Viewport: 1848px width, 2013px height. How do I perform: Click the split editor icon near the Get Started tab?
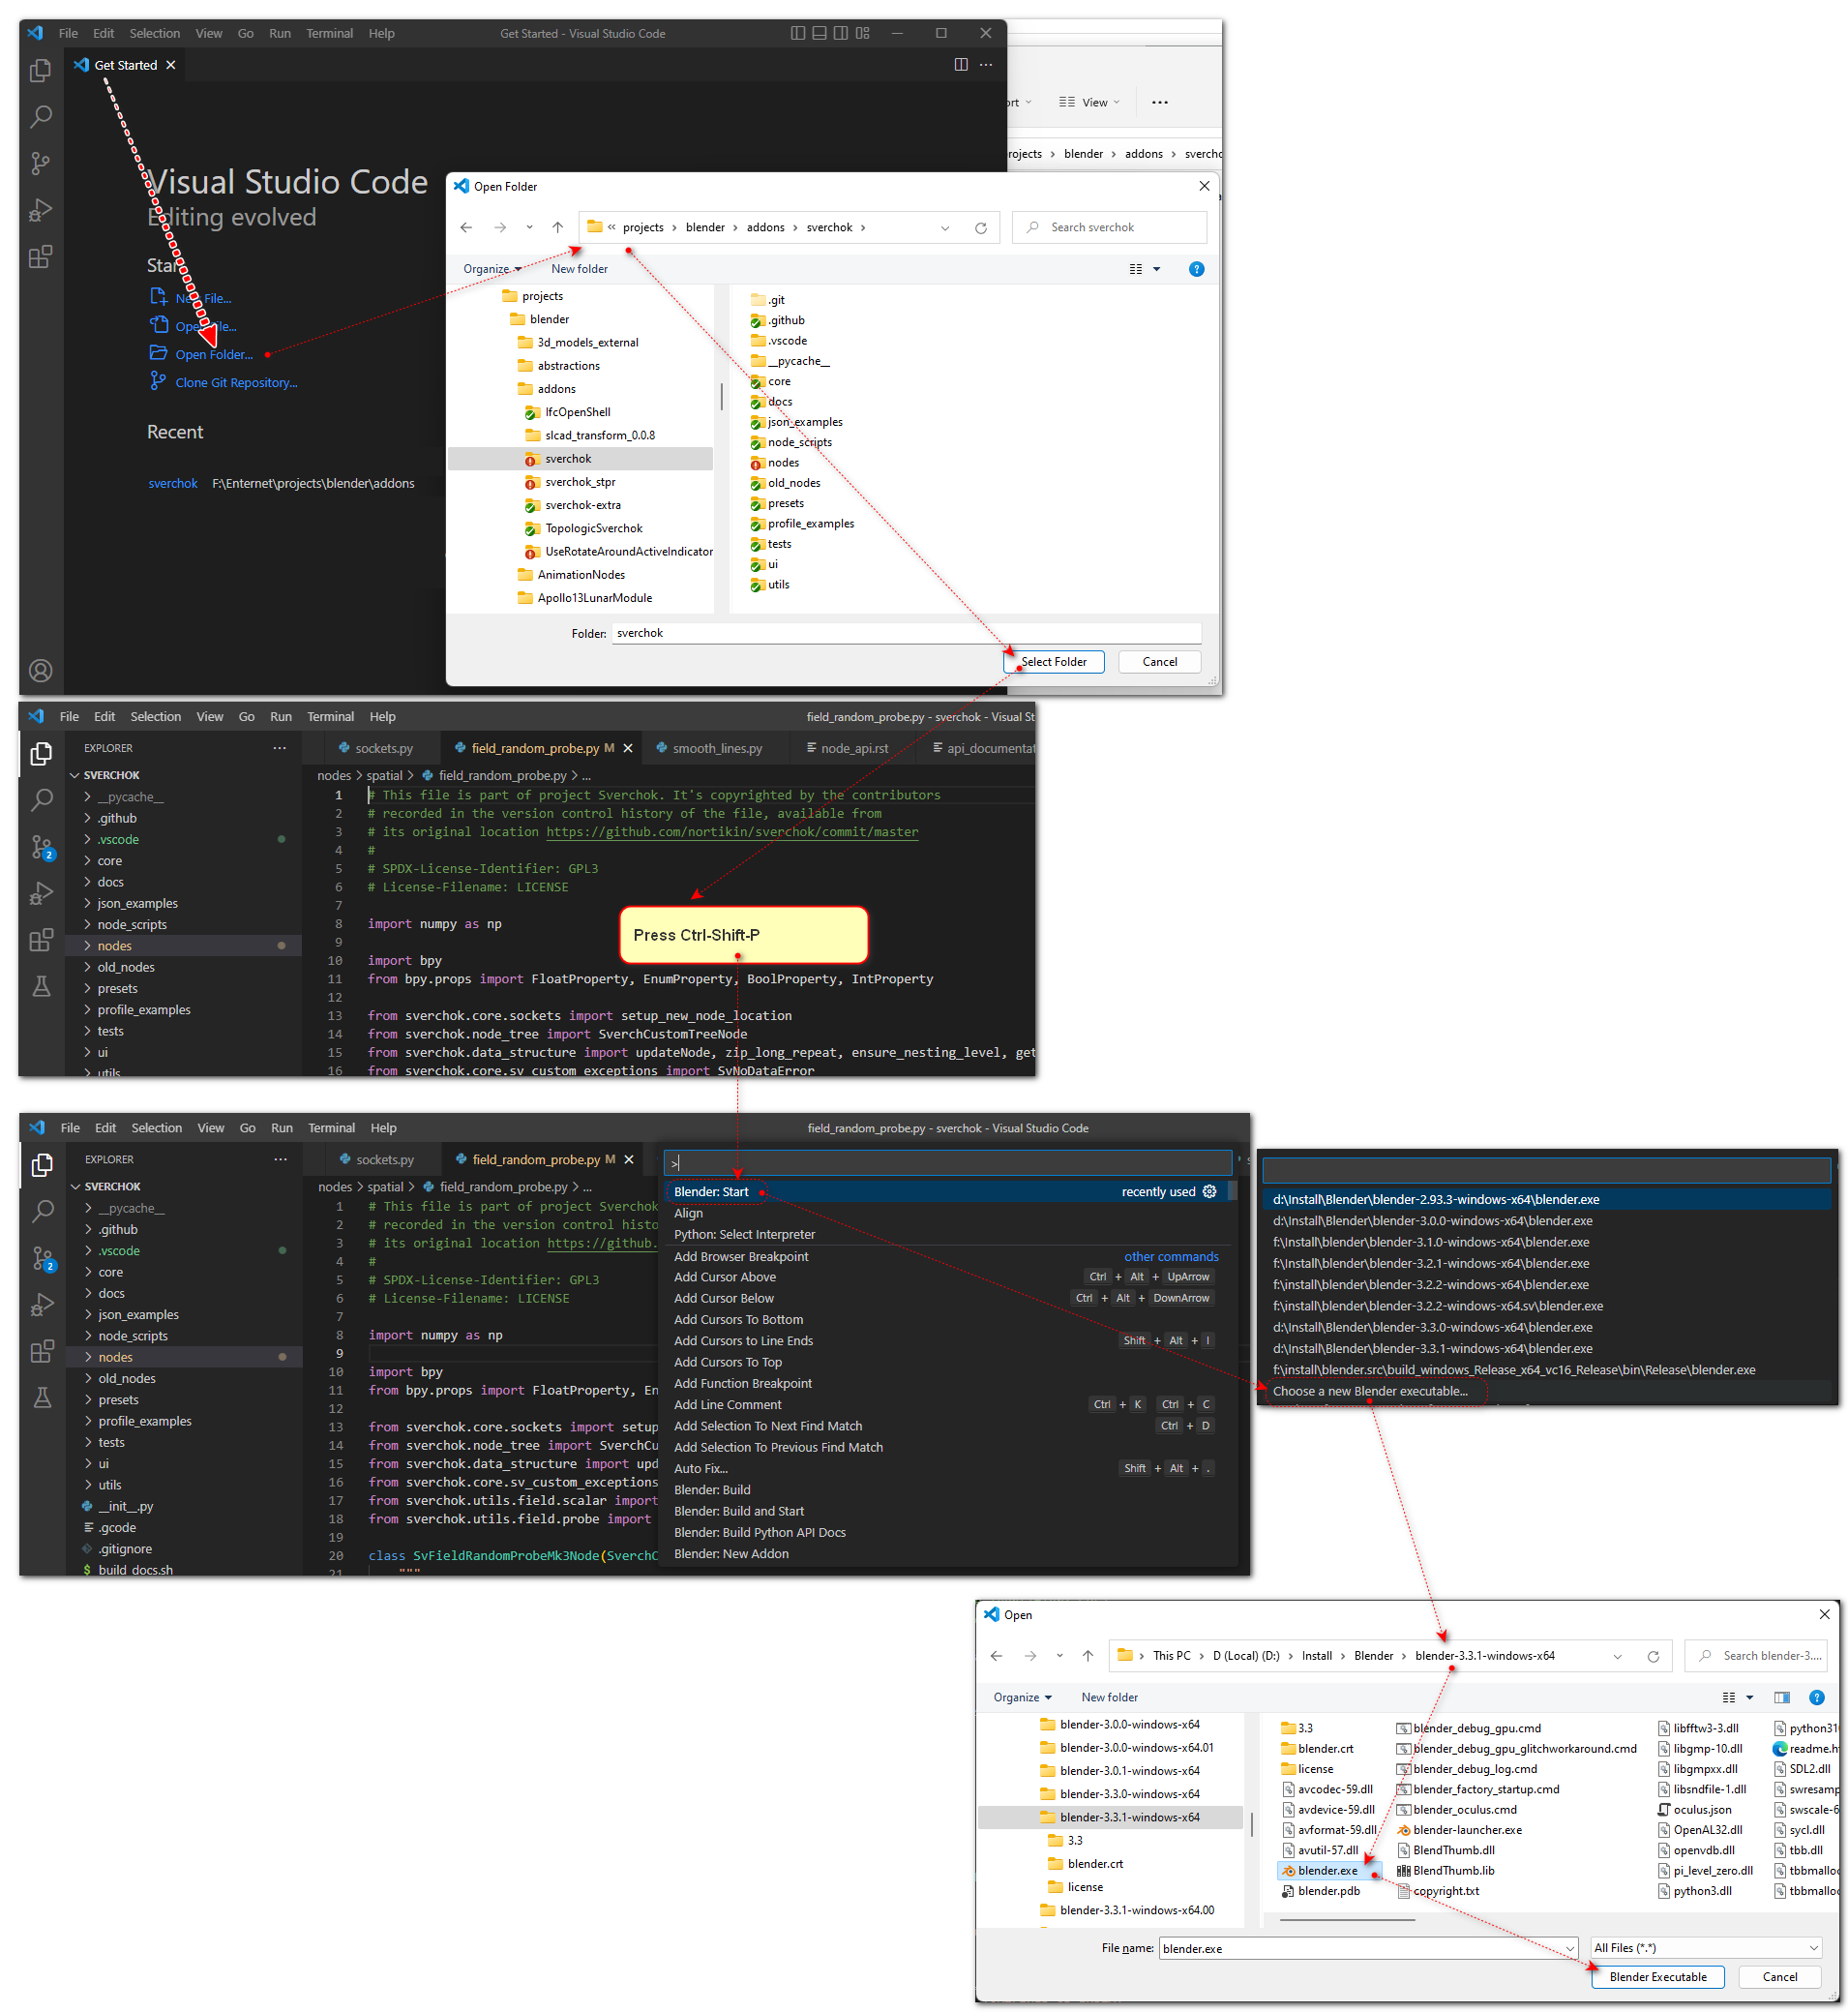[961, 64]
